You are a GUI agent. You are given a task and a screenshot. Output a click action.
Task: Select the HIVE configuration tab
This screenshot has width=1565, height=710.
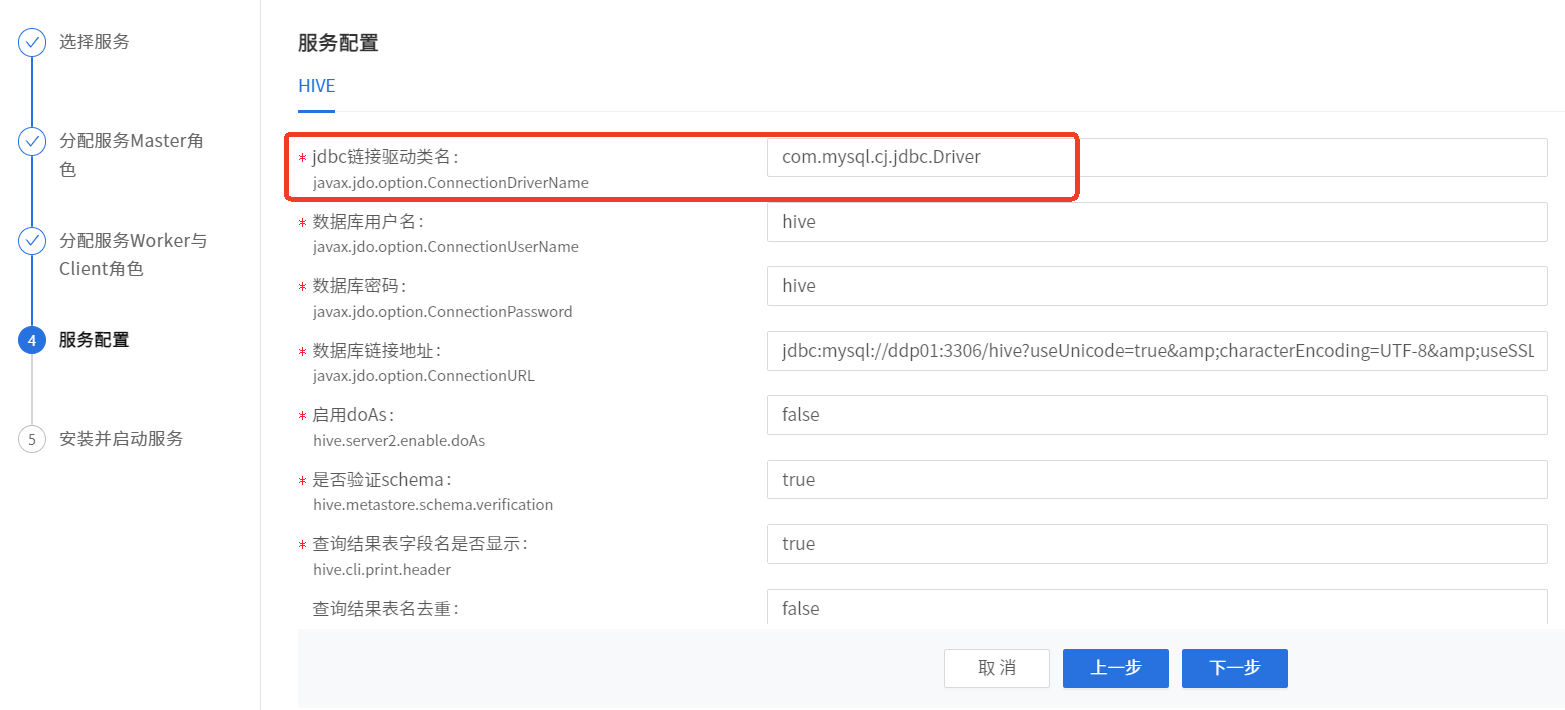click(316, 86)
